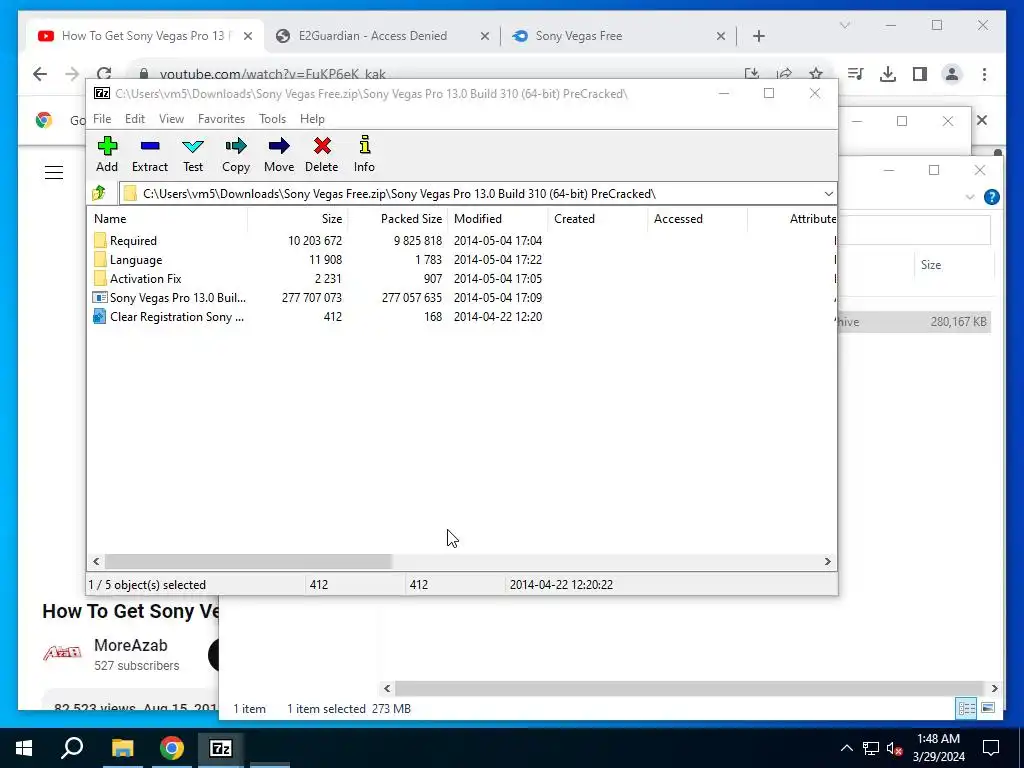Image resolution: width=1024 pixels, height=768 pixels.
Task: Open Windows taskbar search
Action: click(x=72, y=748)
